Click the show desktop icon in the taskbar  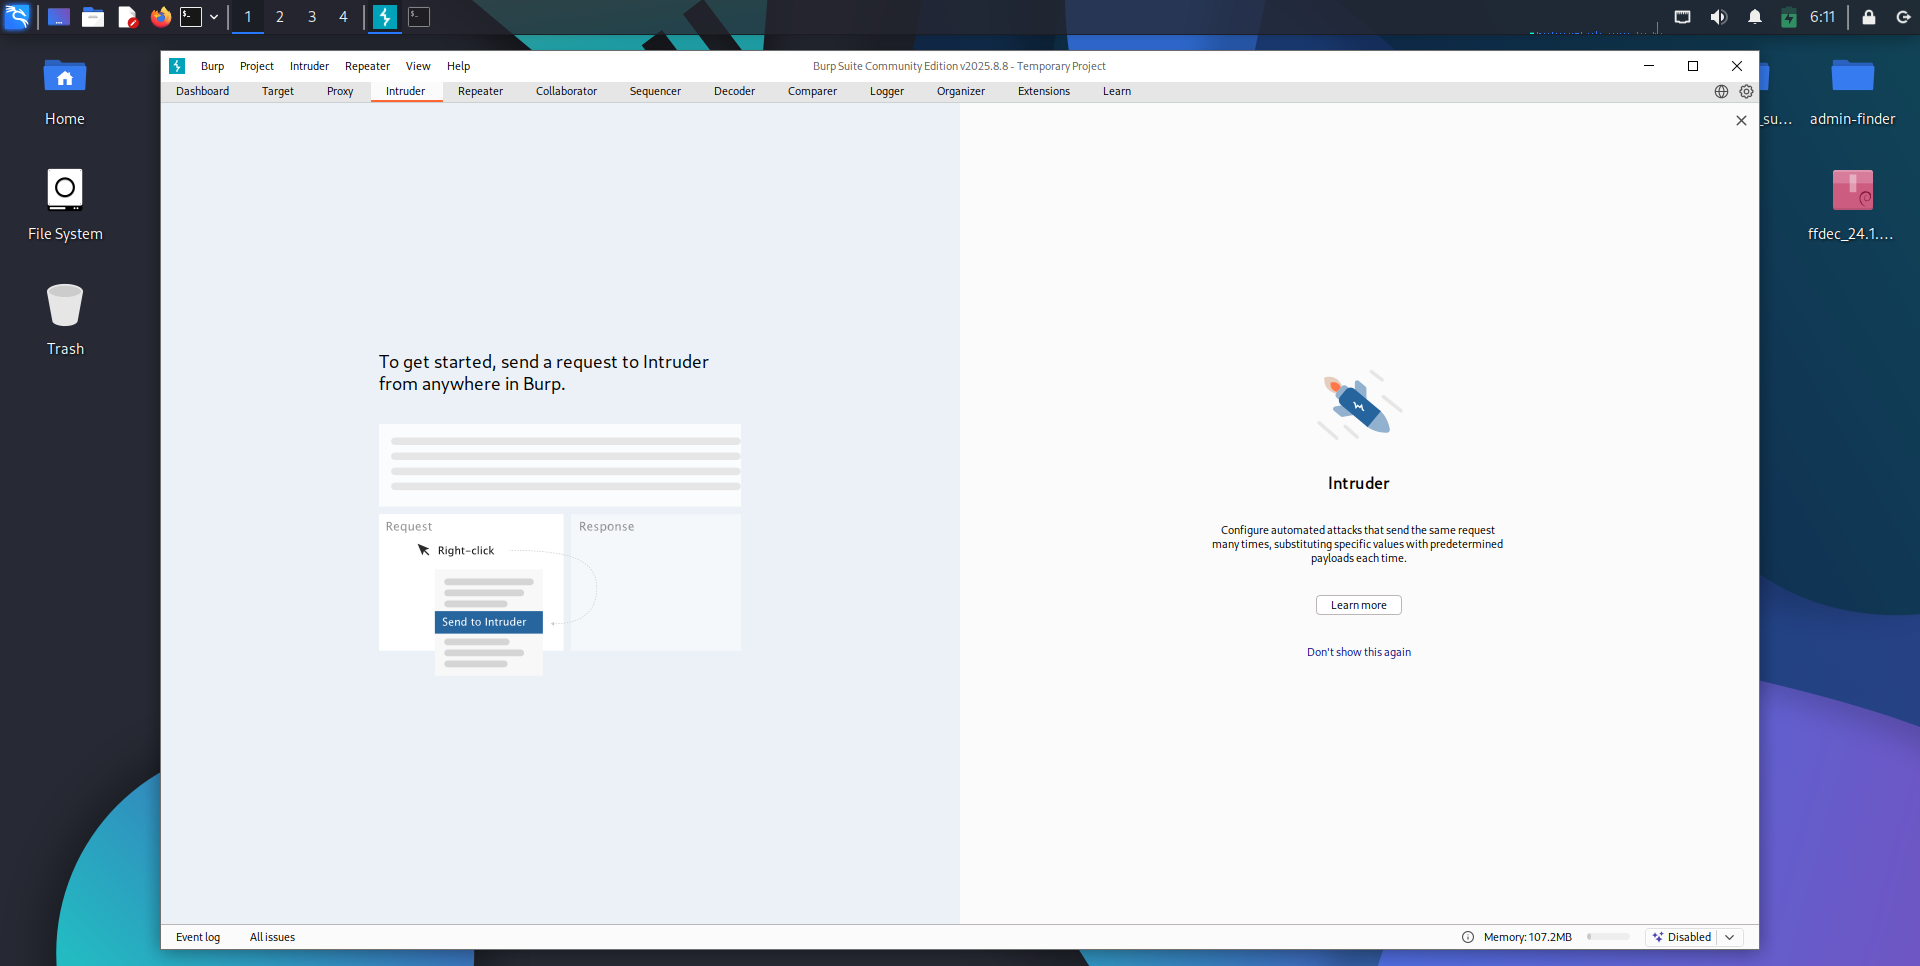[x=59, y=17]
